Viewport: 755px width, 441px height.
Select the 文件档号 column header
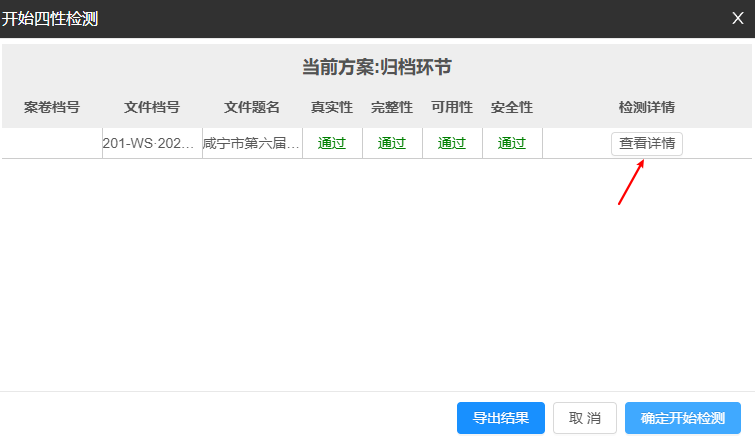pyautogui.click(x=152, y=107)
